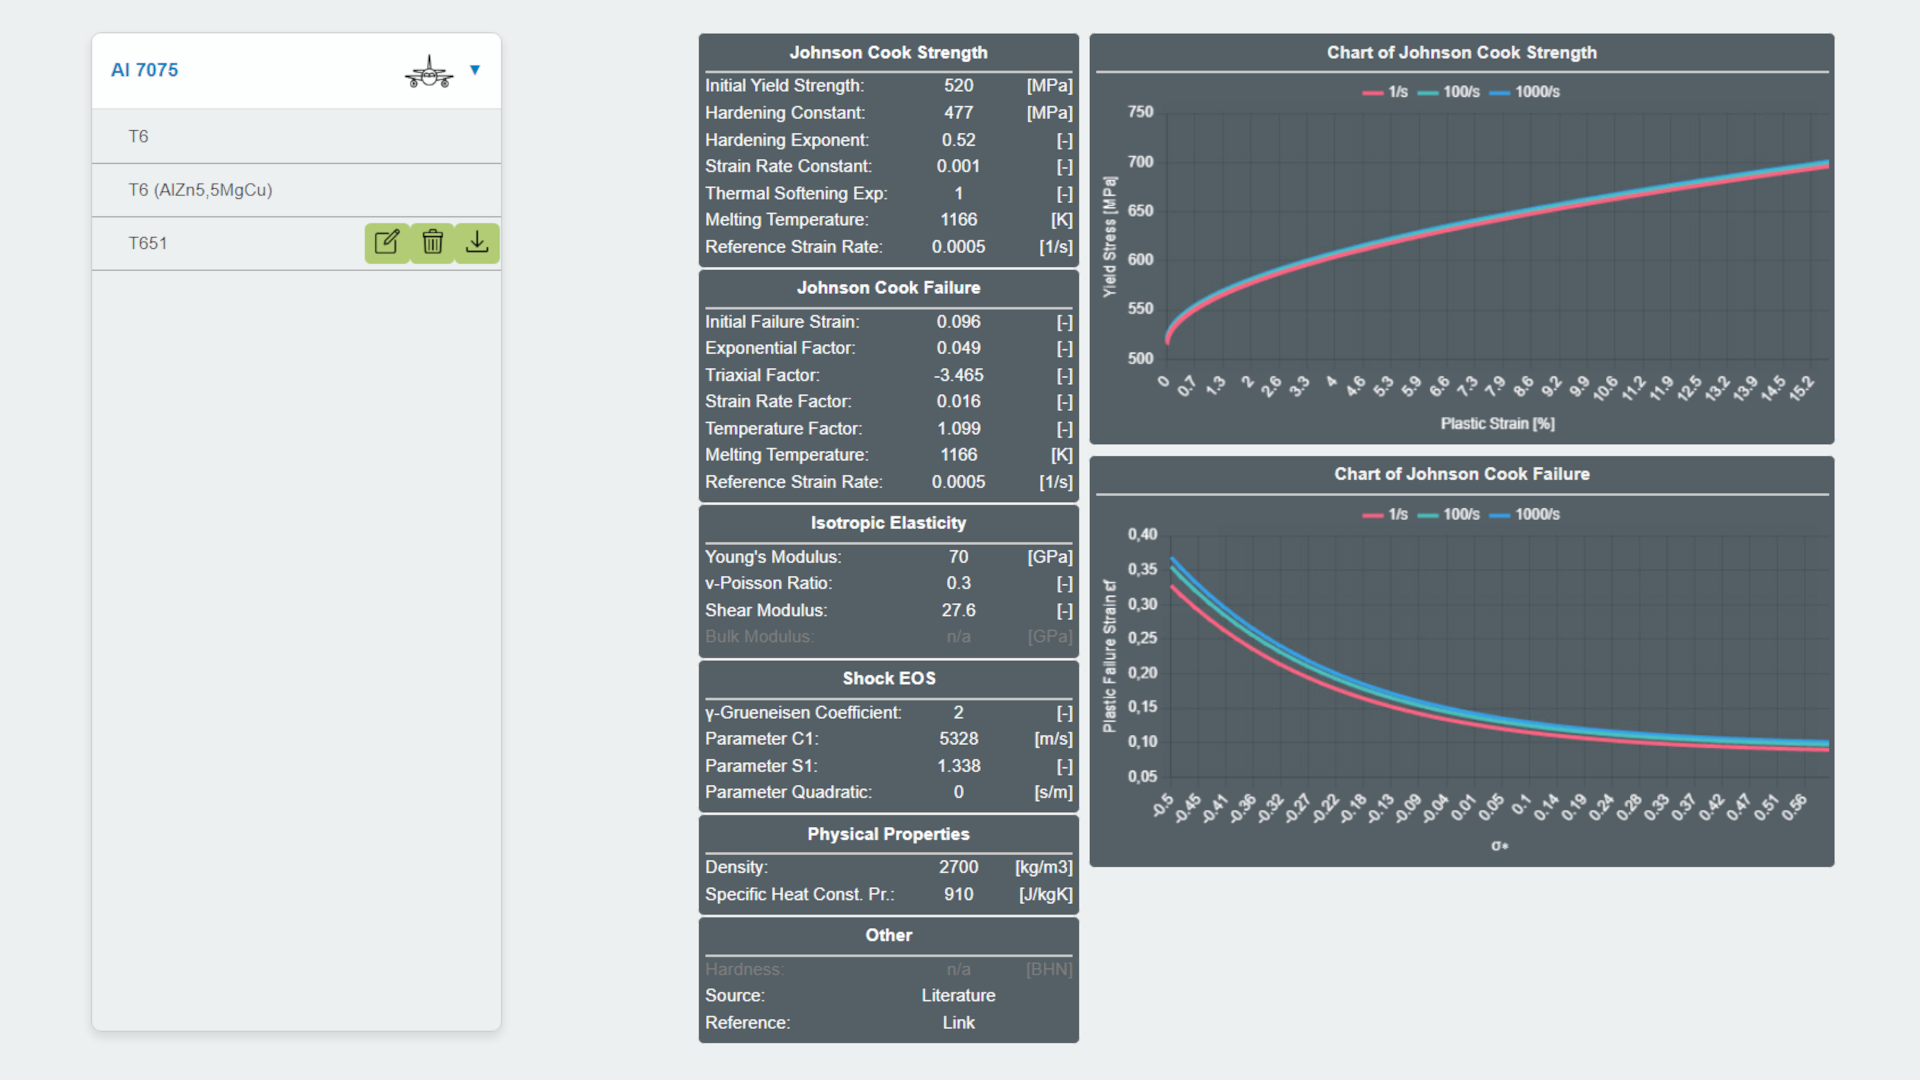Click the edit icon on the T651 row
Viewport: 1920px width, 1080px height.
387,243
